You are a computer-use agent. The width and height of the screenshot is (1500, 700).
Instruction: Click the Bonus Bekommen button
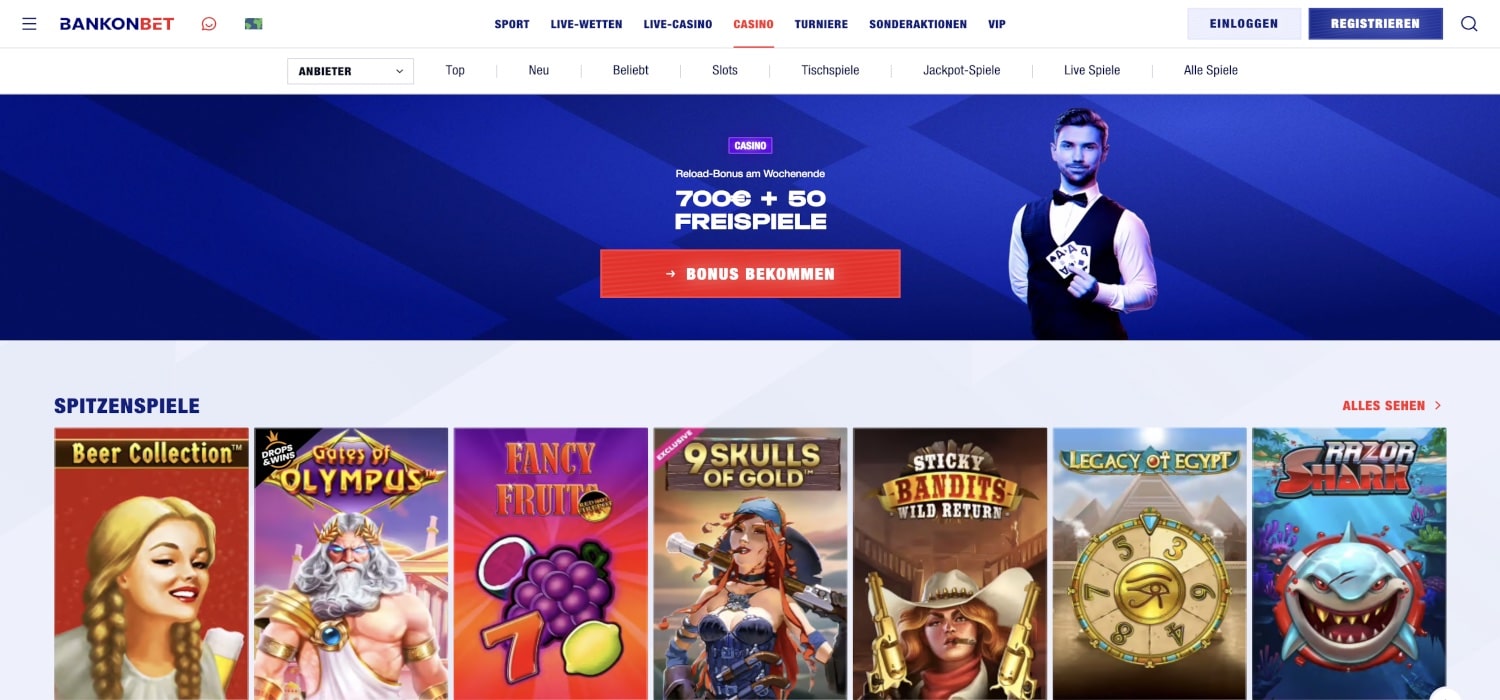750,274
